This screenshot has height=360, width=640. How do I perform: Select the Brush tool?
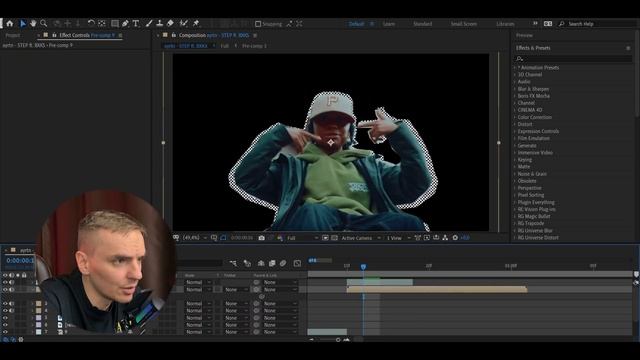(149, 24)
